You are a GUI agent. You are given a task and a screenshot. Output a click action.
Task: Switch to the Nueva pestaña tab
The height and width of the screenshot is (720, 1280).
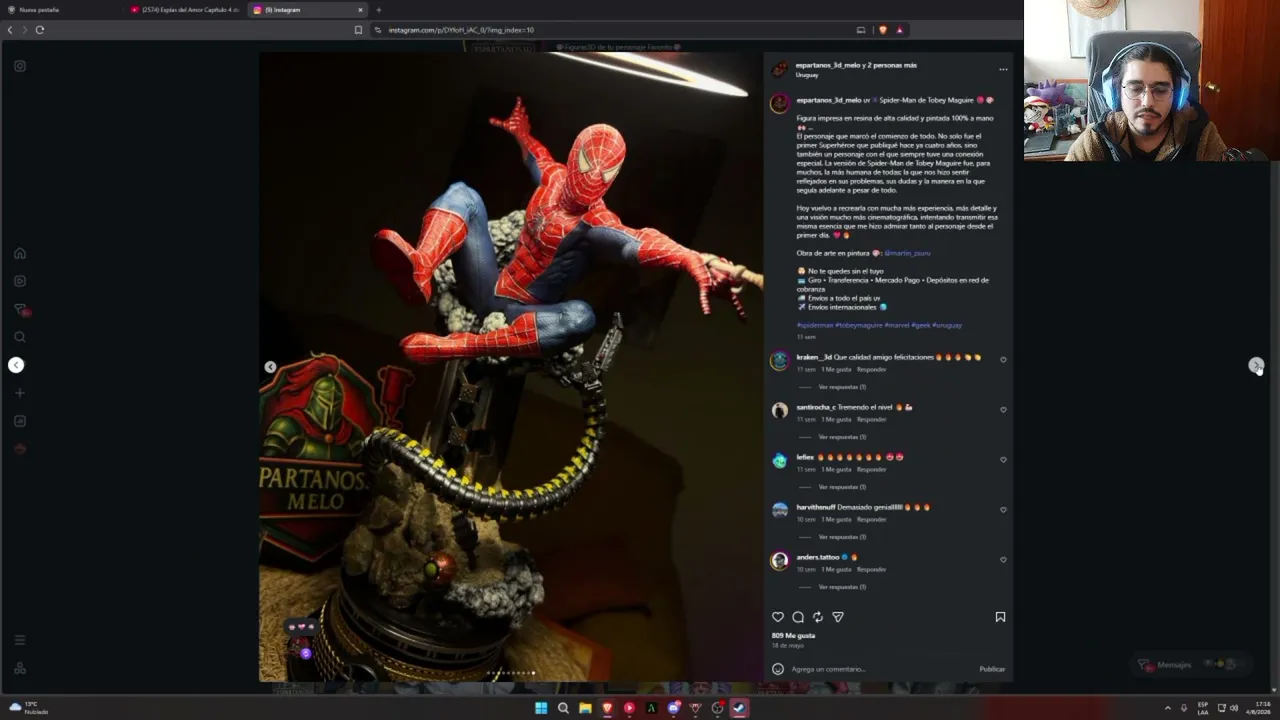60,10
